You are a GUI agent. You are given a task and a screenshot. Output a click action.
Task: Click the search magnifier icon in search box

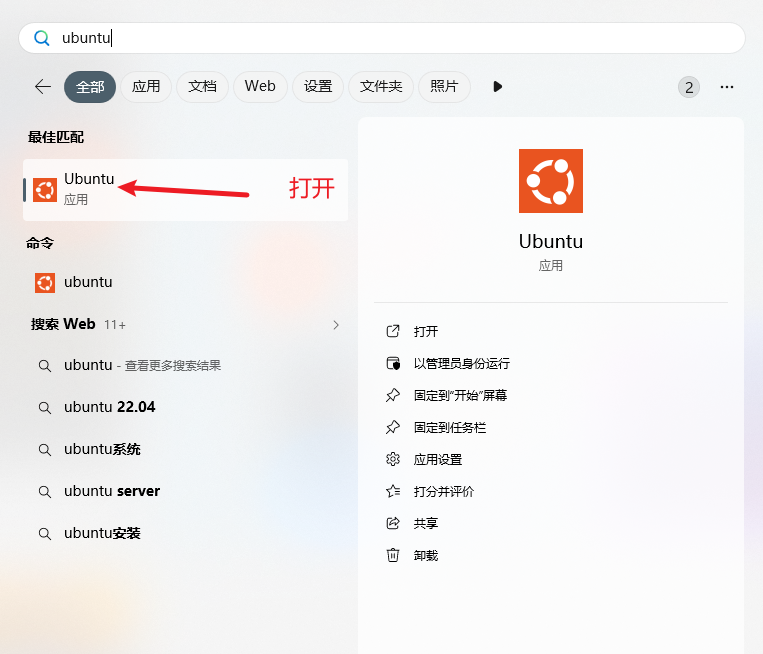click(x=41, y=38)
